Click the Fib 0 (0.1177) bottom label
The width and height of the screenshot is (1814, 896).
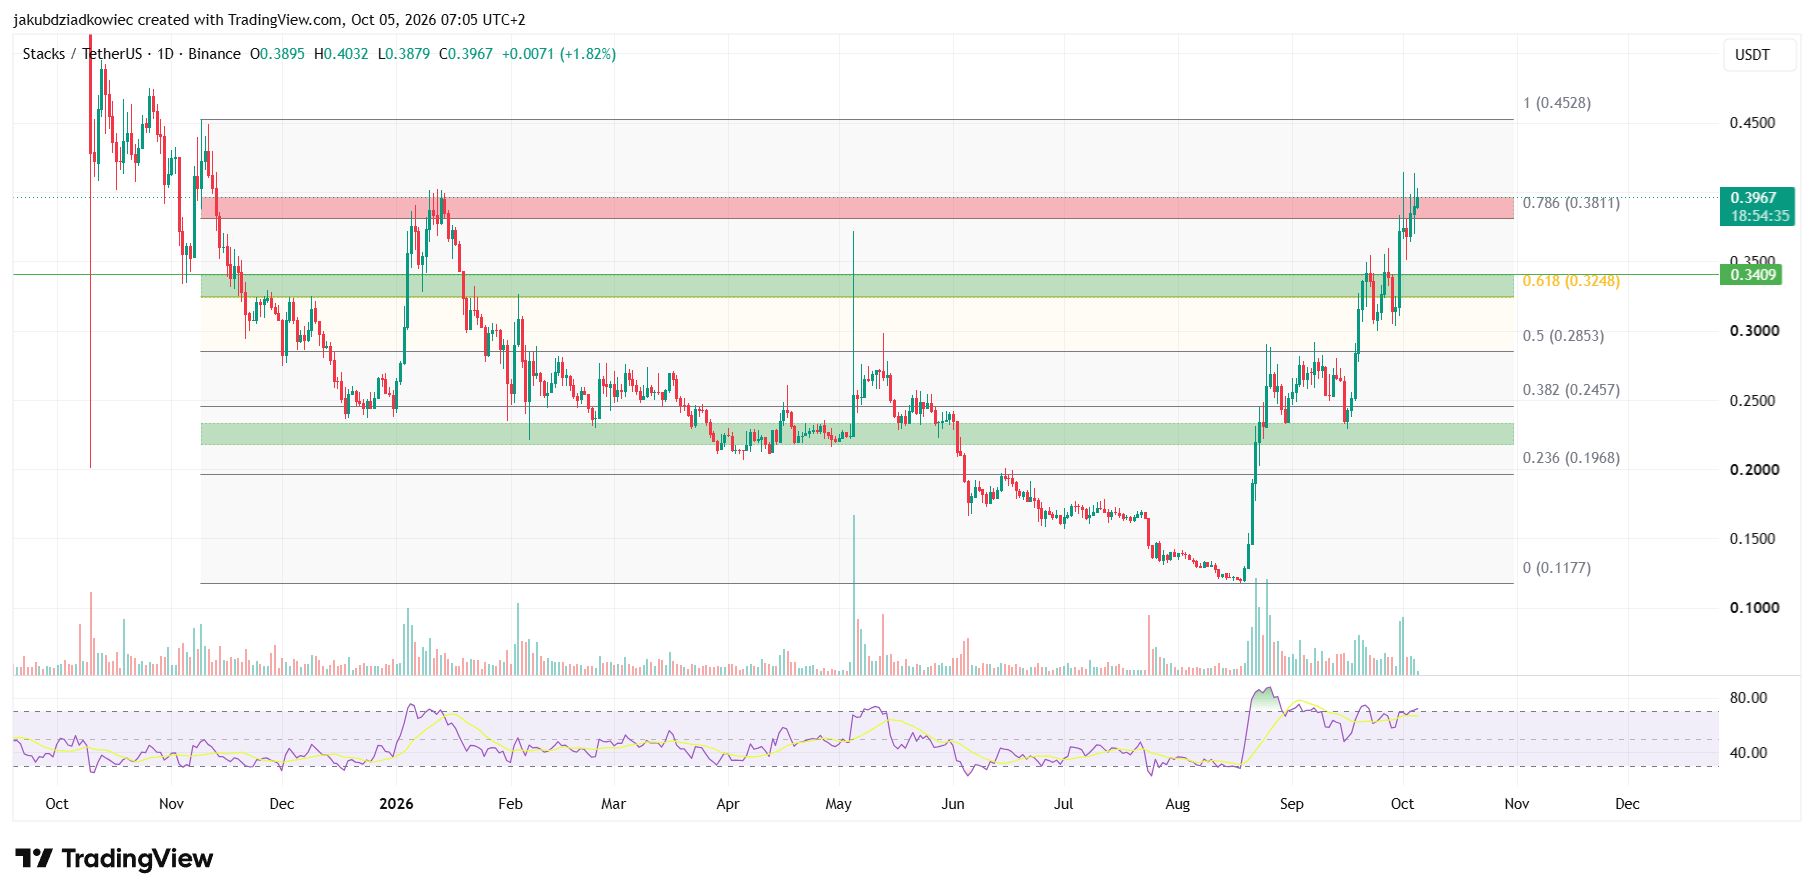pos(1557,568)
